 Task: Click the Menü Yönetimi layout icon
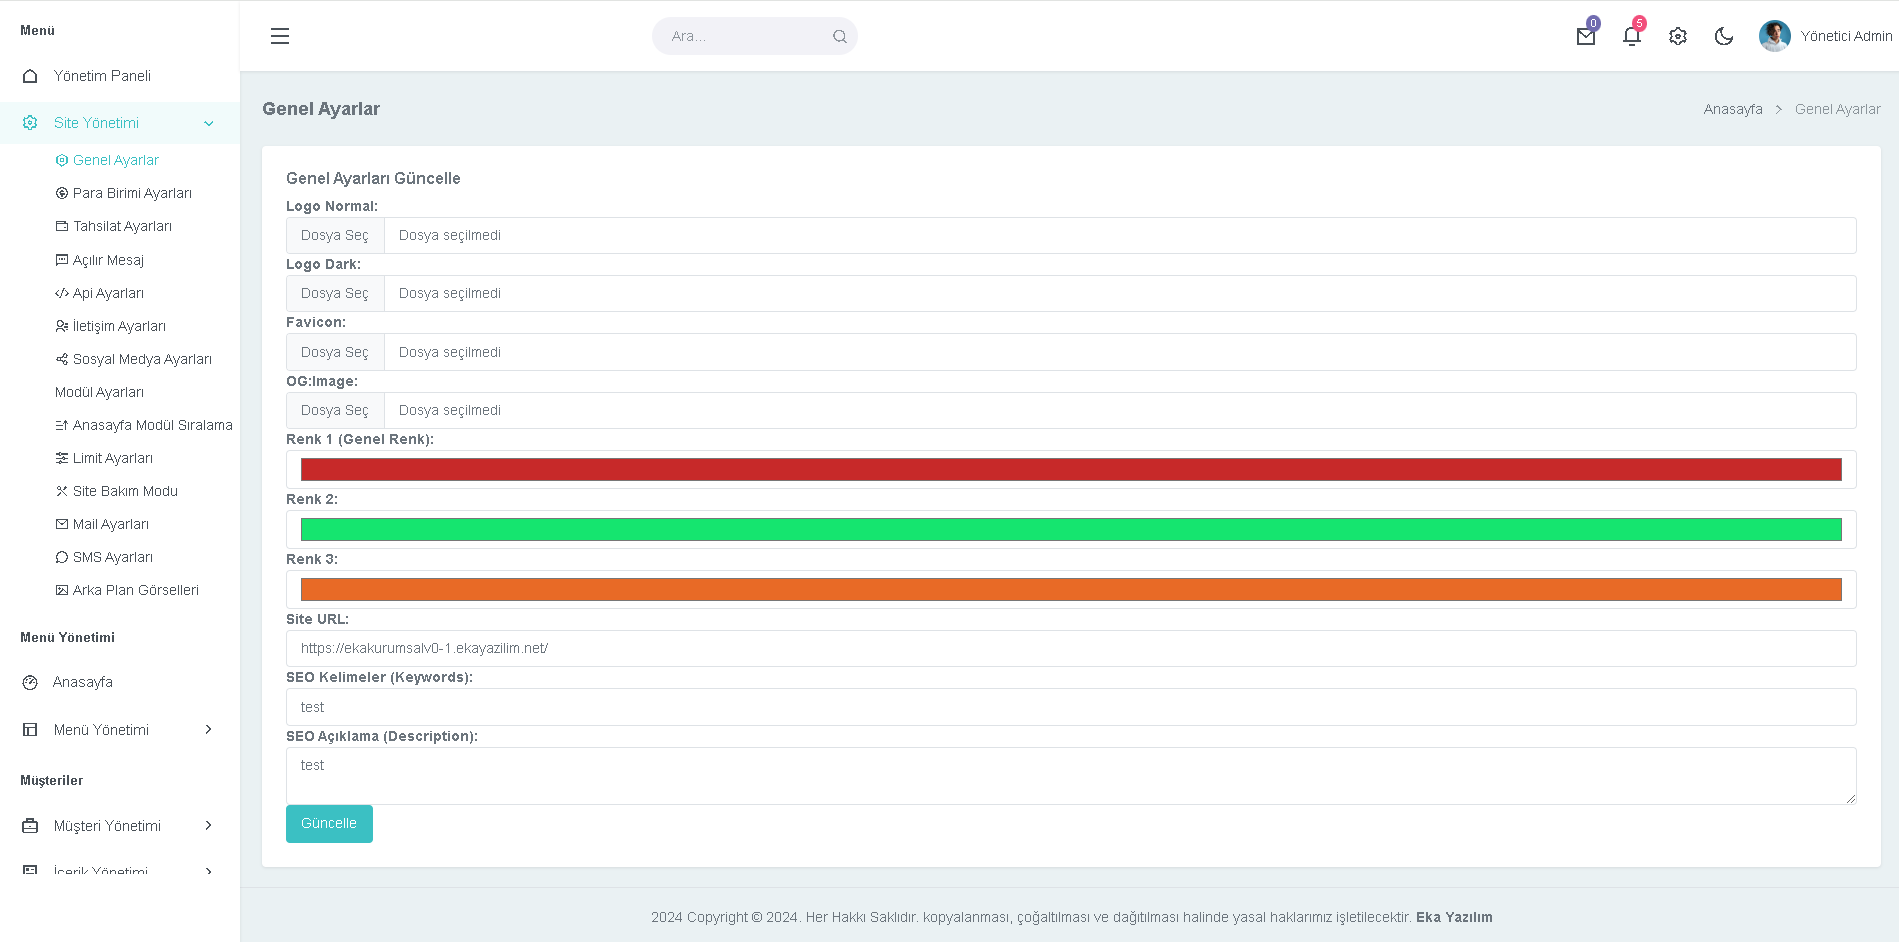coord(30,730)
